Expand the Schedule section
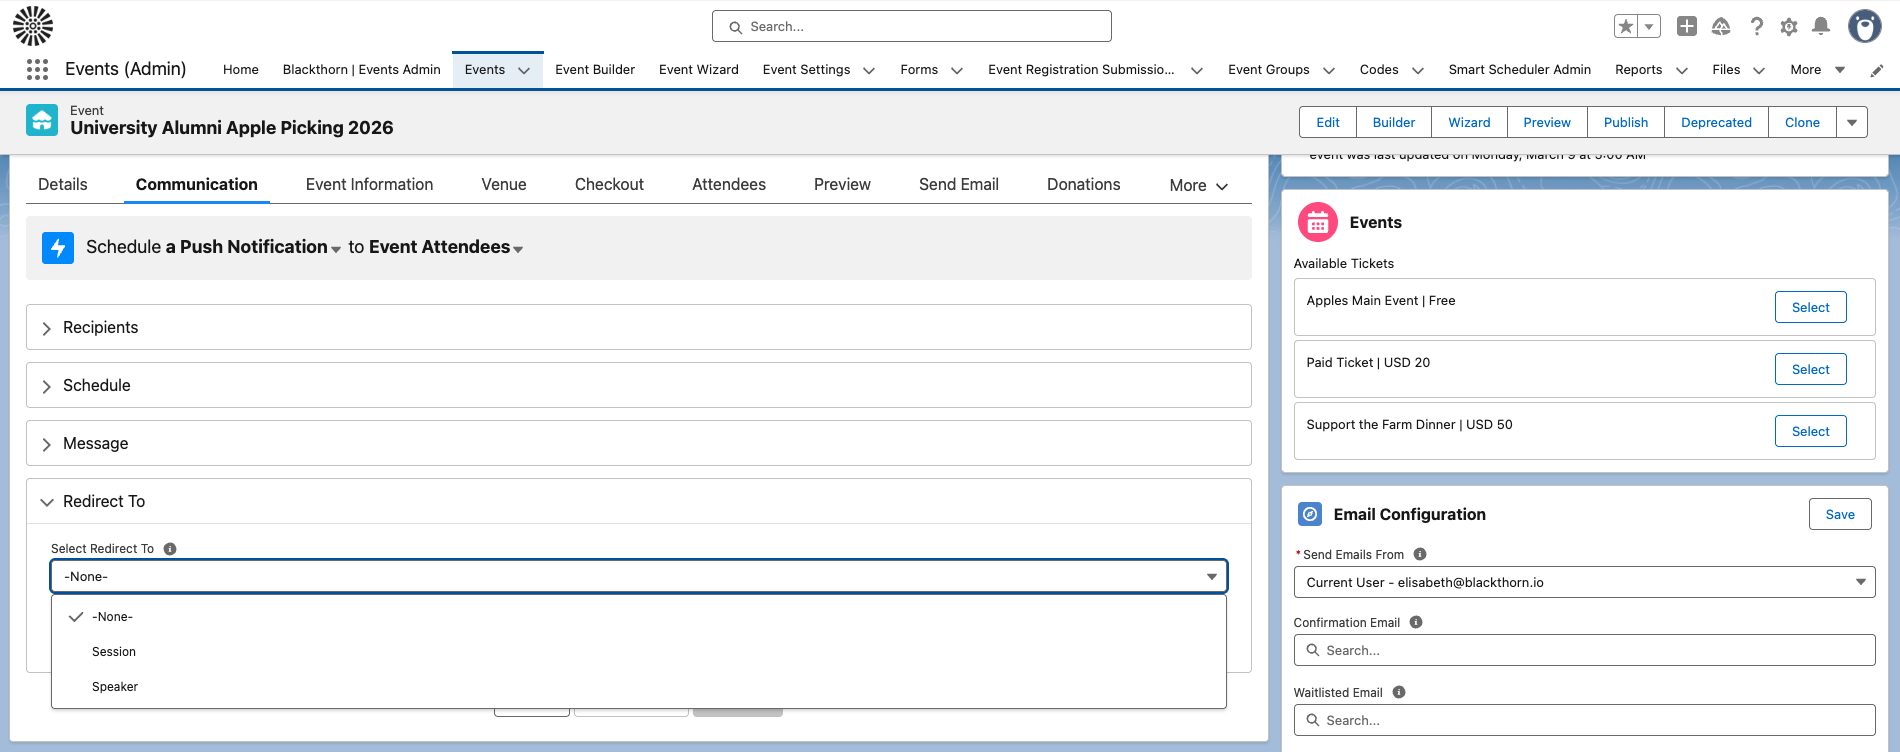The height and width of the screenshot is (752, 1900). click(x=96, y=386)
